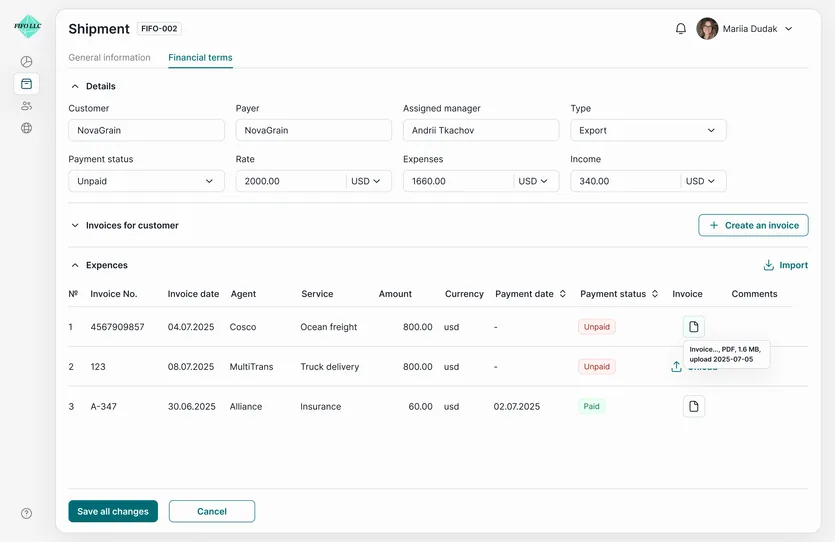Click Unpaid status badge in Cosco row
835x542 pixels.
click(596, 327)
